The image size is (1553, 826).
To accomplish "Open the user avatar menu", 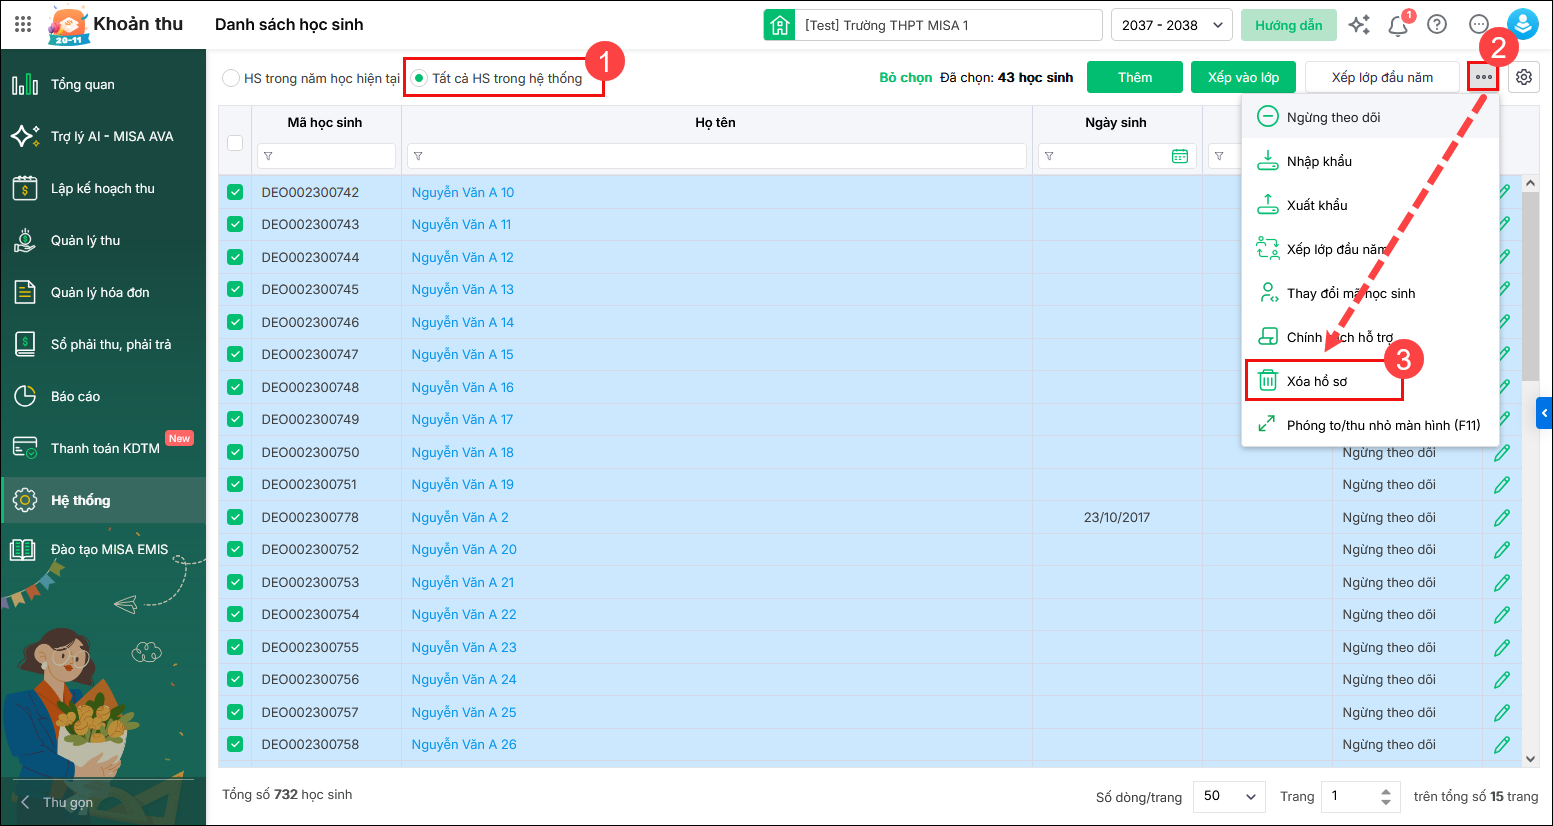I will 1522,24.
